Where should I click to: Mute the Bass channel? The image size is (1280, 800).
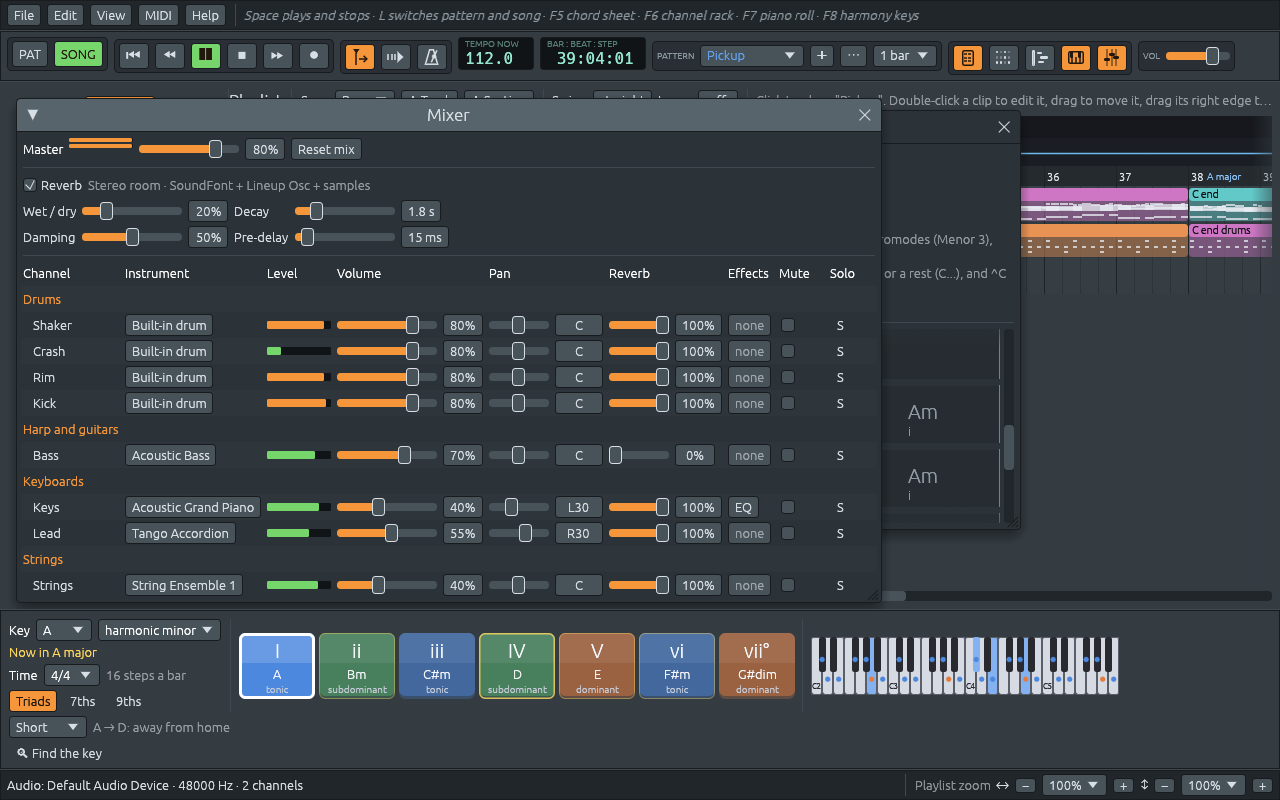coord(788,455)
